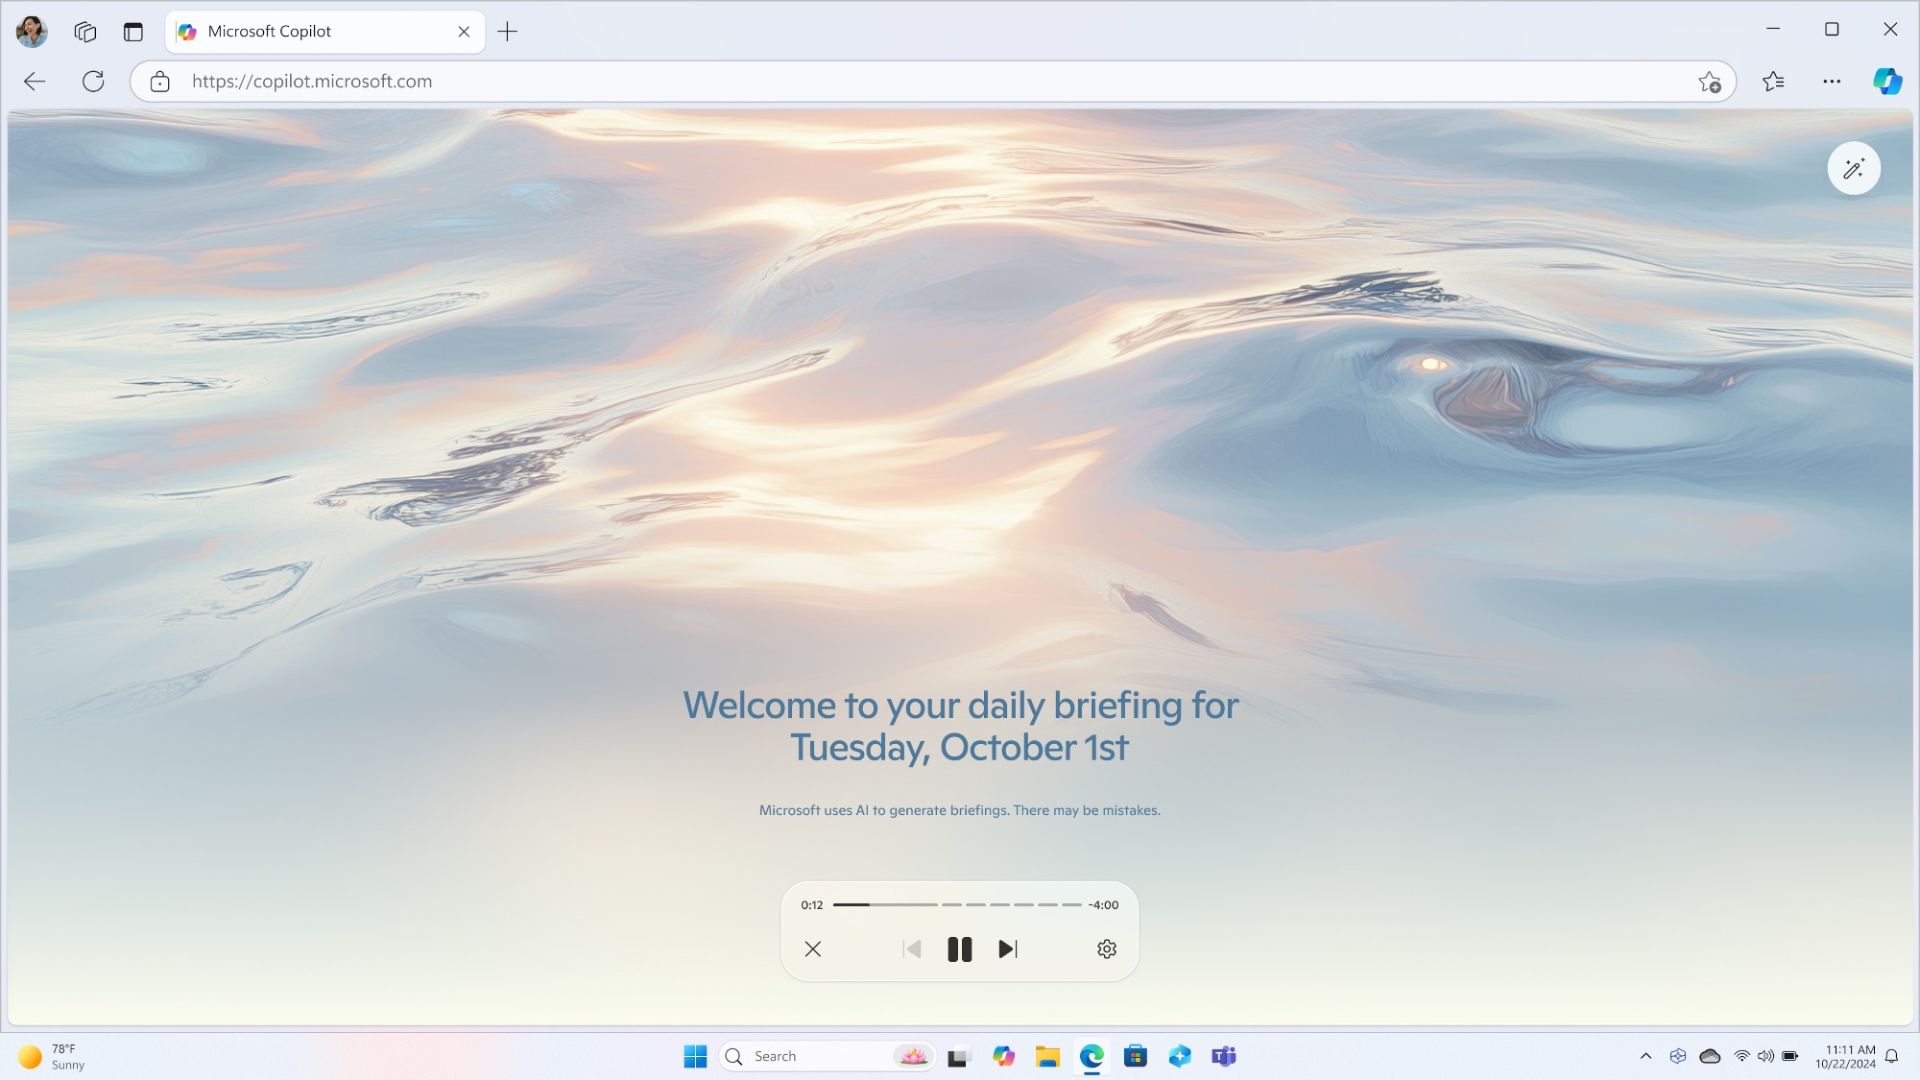Screen dimensions: 1920x1080
Task: Click the skip forward button in player
Action: click(x=1007, y=948)
